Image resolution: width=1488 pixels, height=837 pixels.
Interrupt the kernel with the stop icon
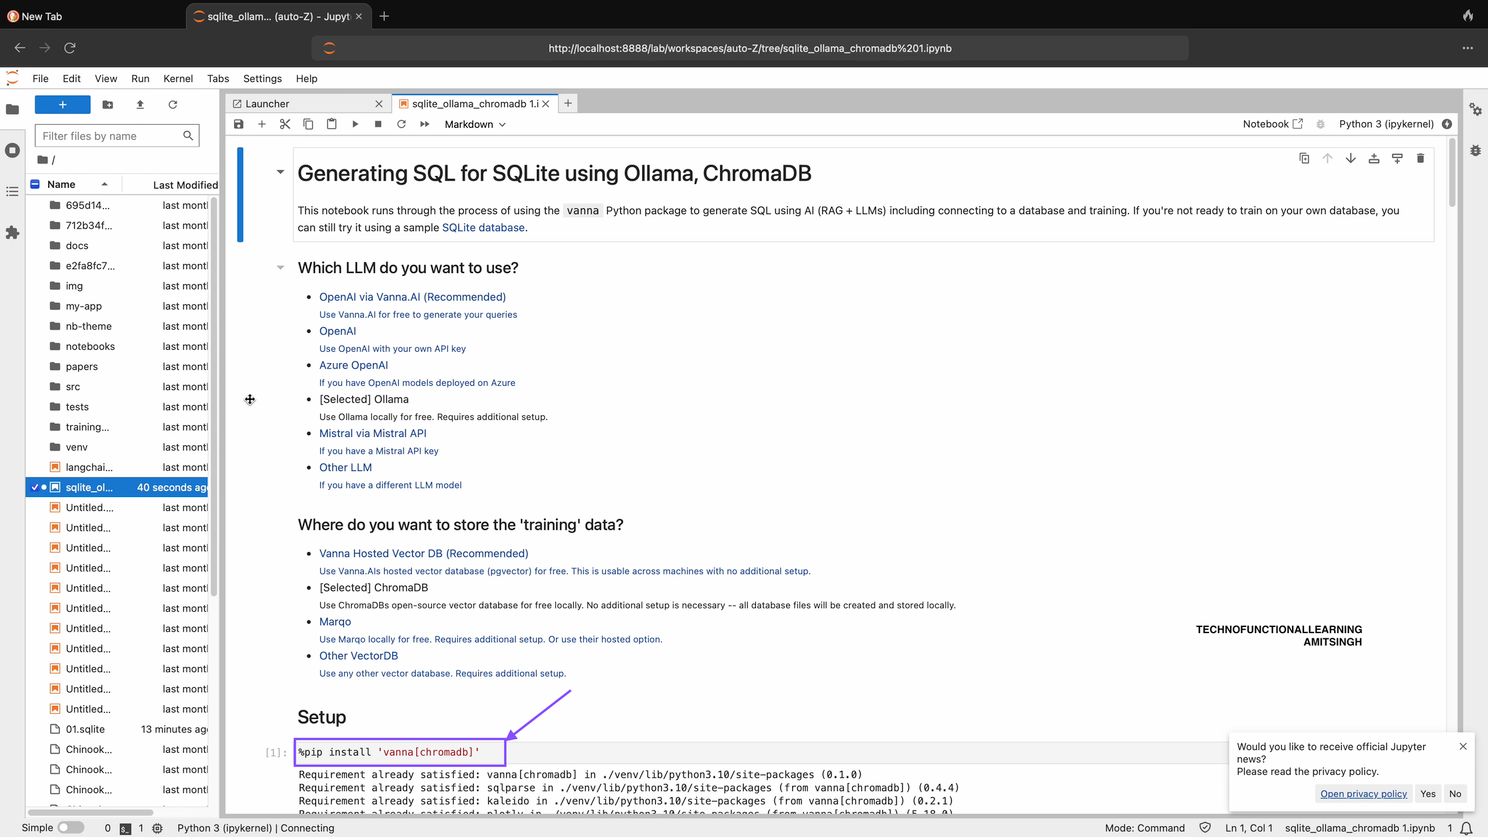click(x=378, y=124)
